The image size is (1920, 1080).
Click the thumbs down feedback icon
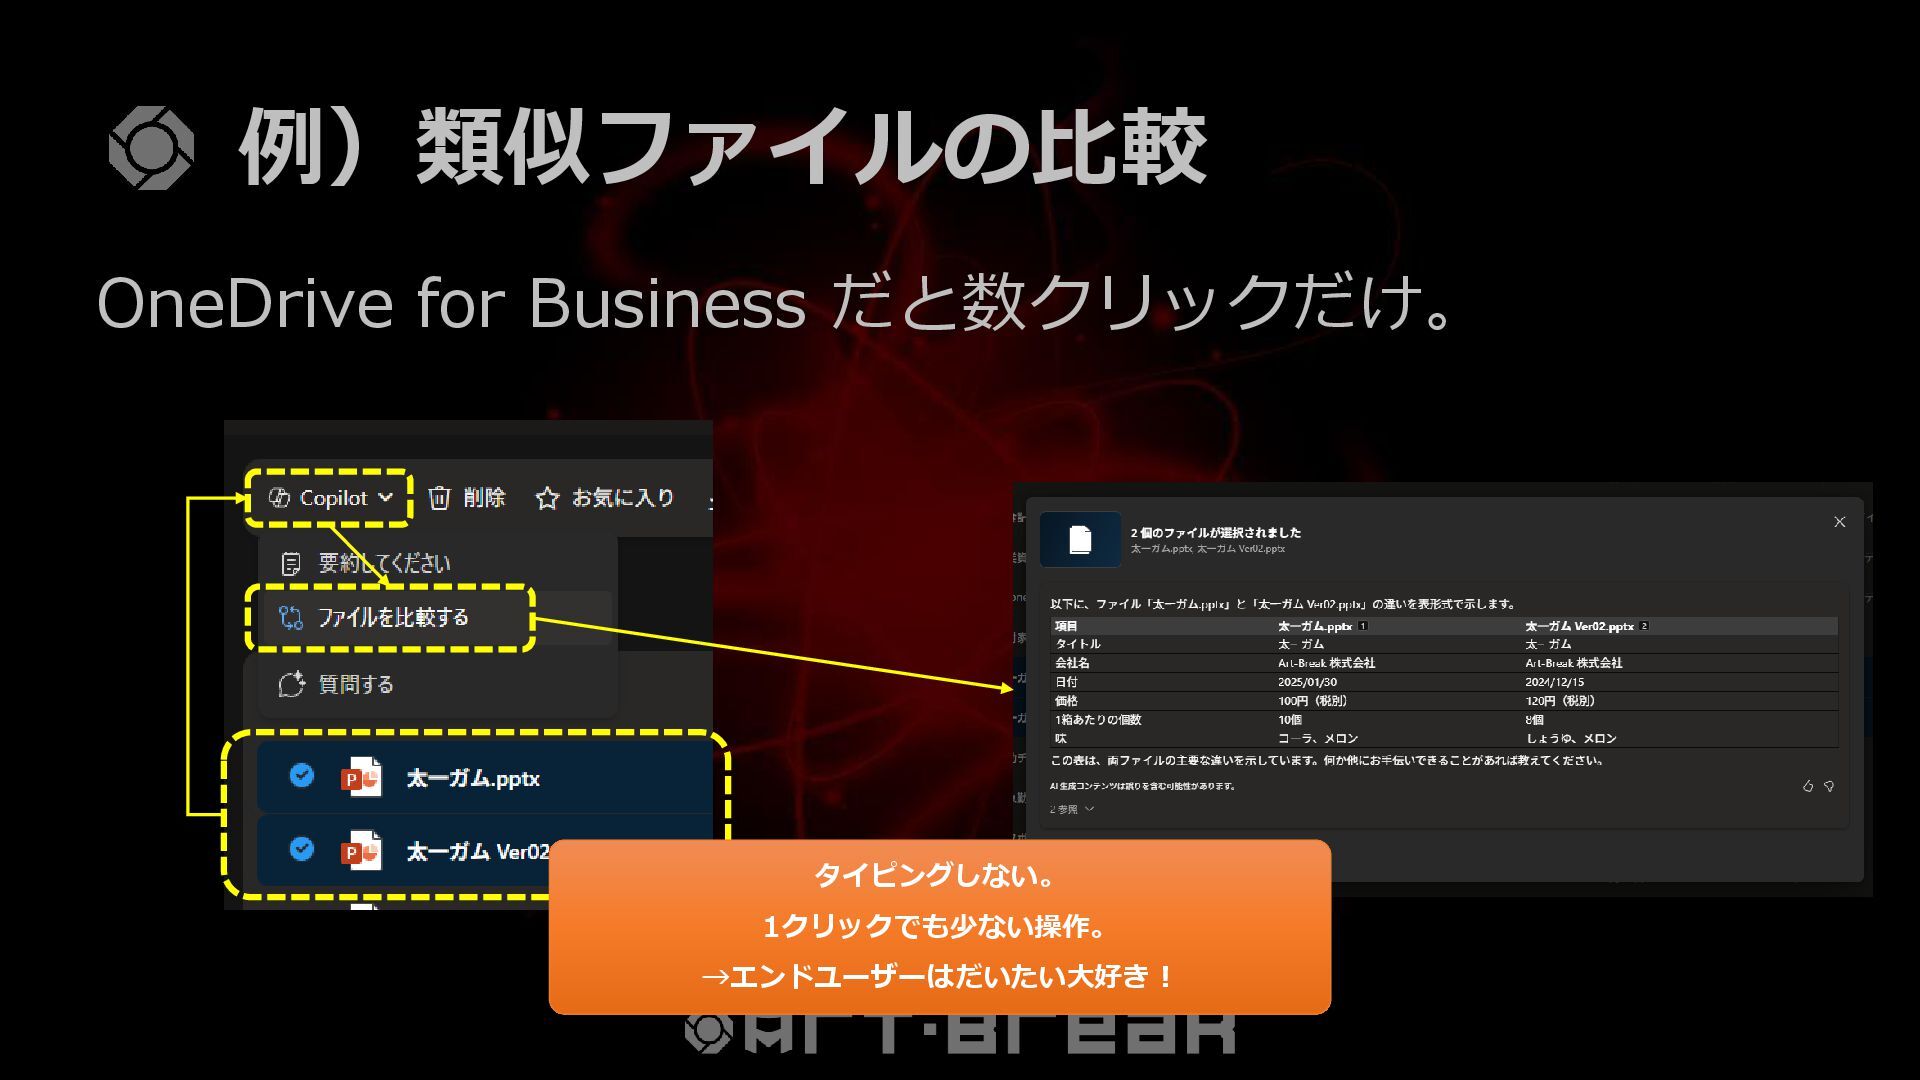[x=1829, y=786]
